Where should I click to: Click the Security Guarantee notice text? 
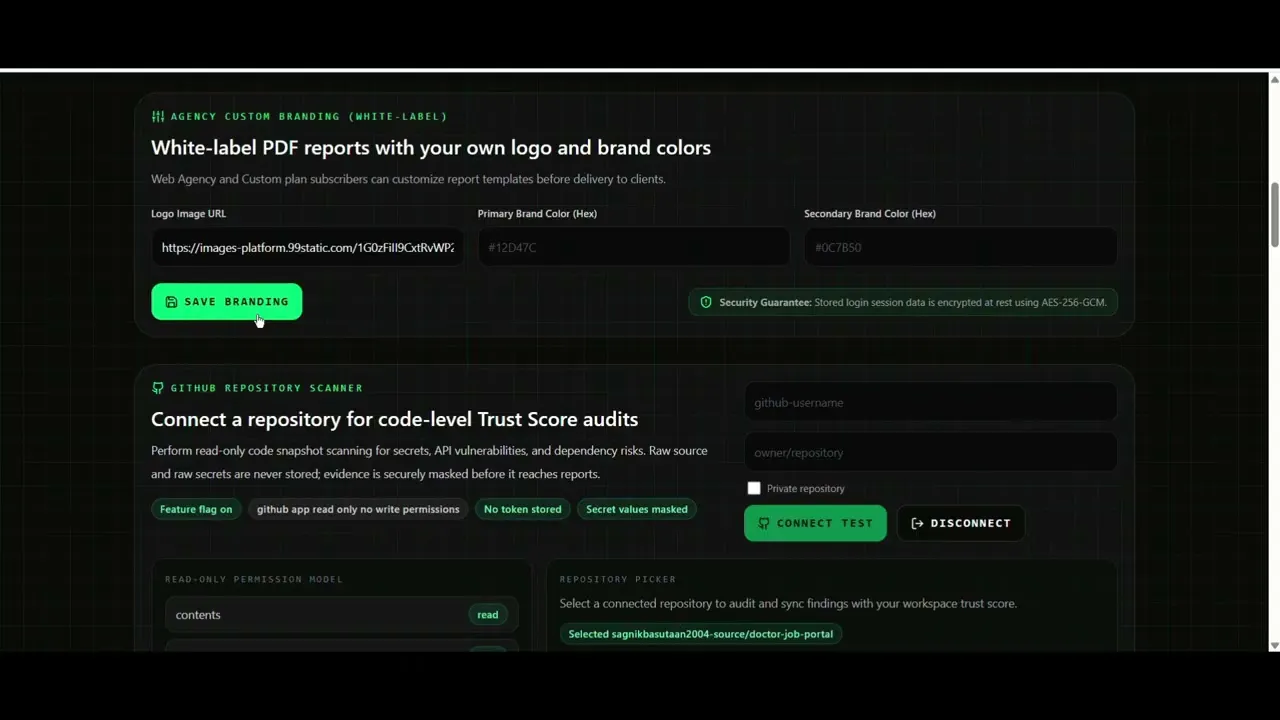coord(913,302)
